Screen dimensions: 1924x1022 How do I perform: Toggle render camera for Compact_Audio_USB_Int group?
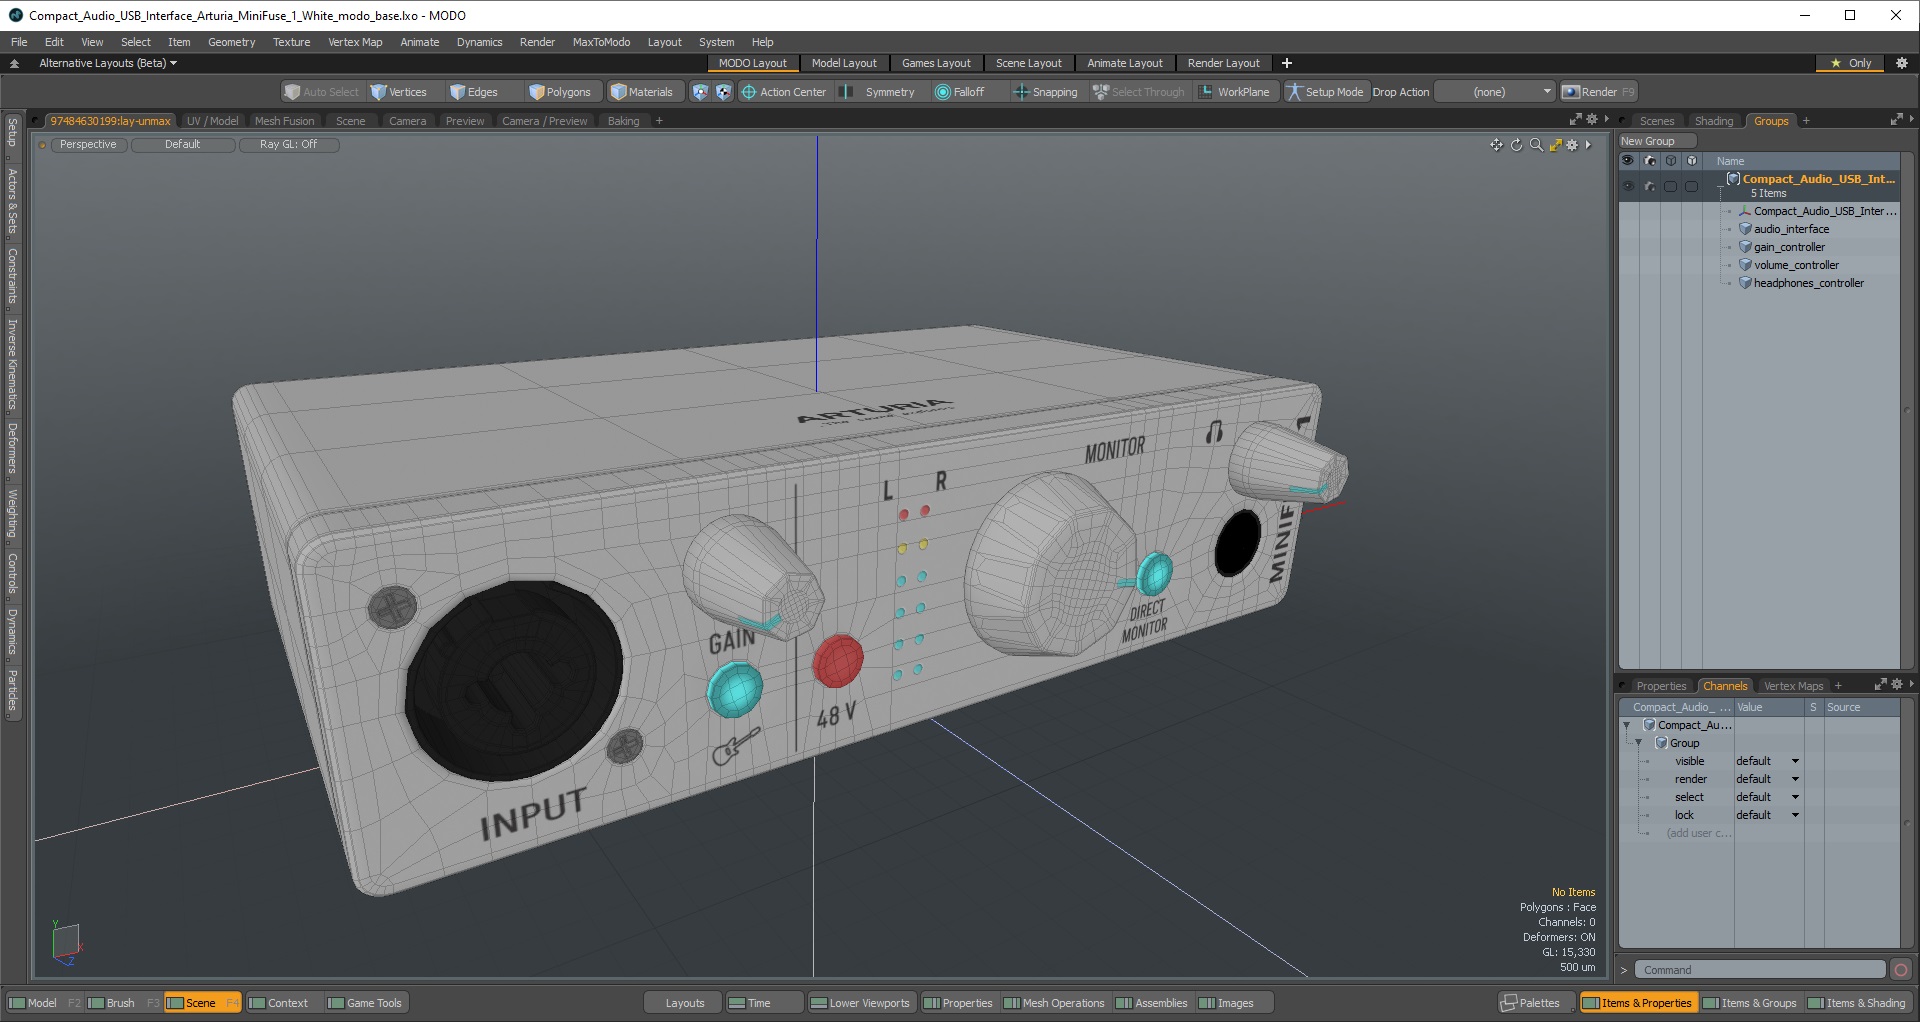(x=1650, y=186)
